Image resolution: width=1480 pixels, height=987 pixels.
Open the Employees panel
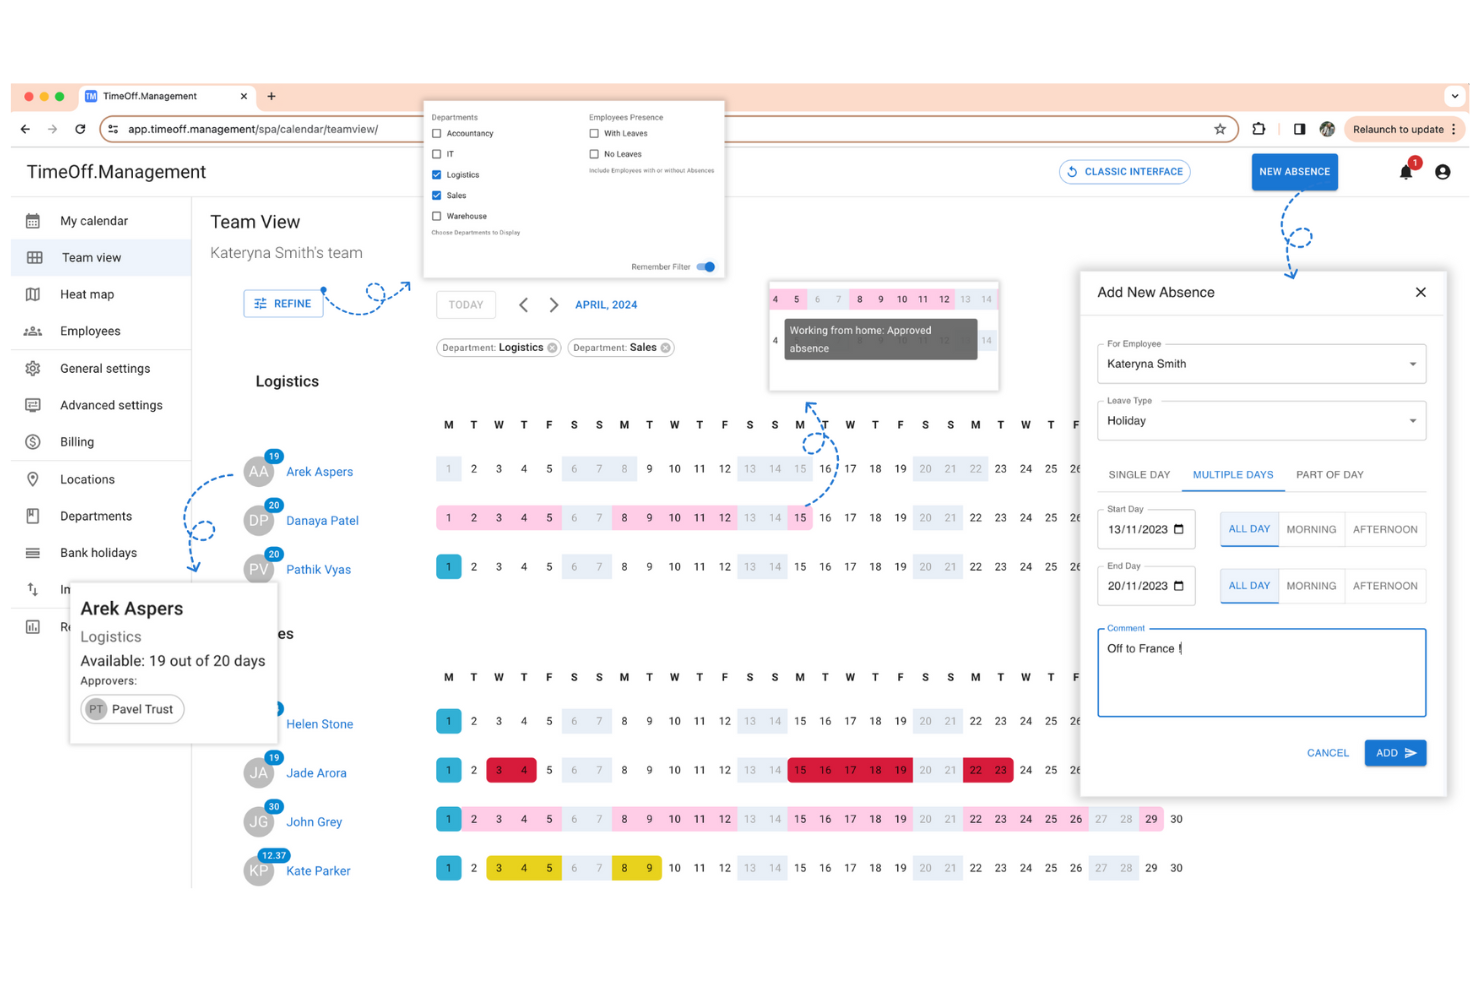[x=90, y=331]
